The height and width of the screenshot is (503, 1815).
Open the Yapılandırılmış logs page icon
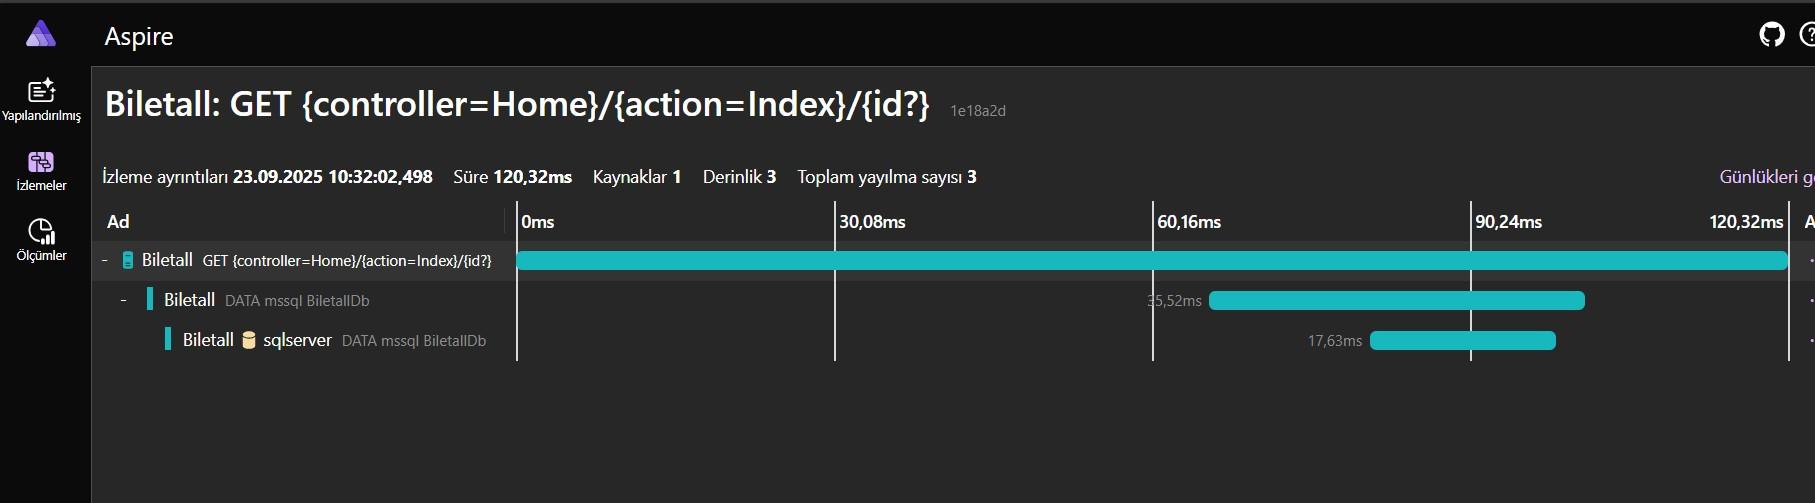pos(41,92)
